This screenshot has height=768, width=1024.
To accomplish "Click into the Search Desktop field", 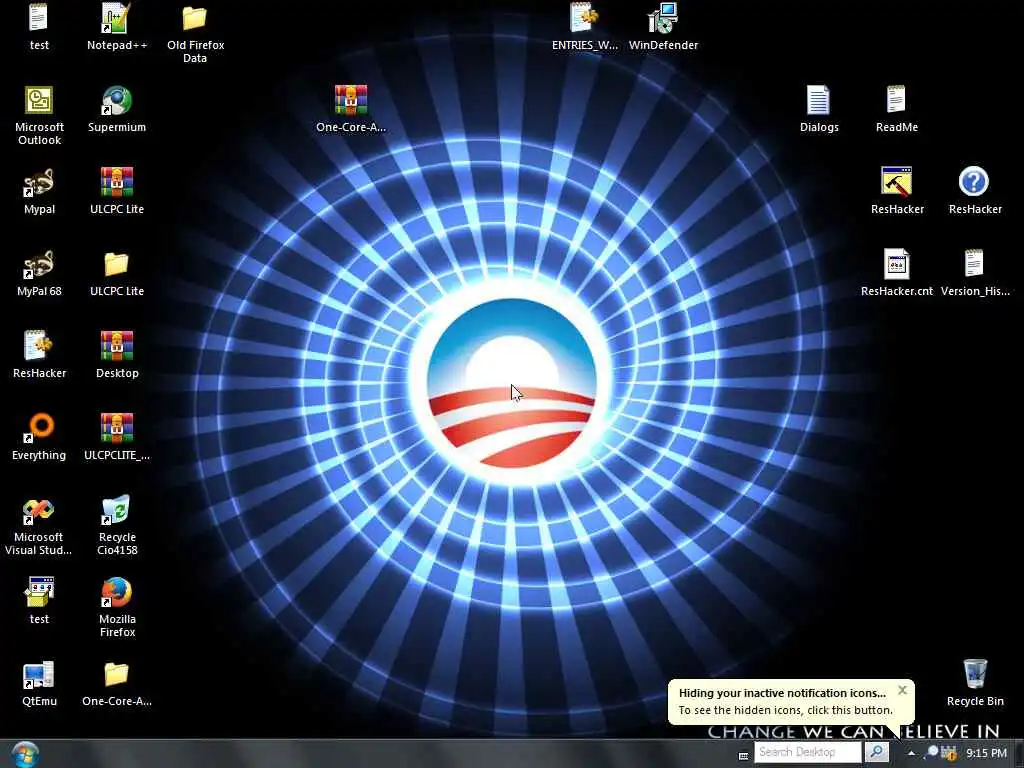I will click(808, 752).
